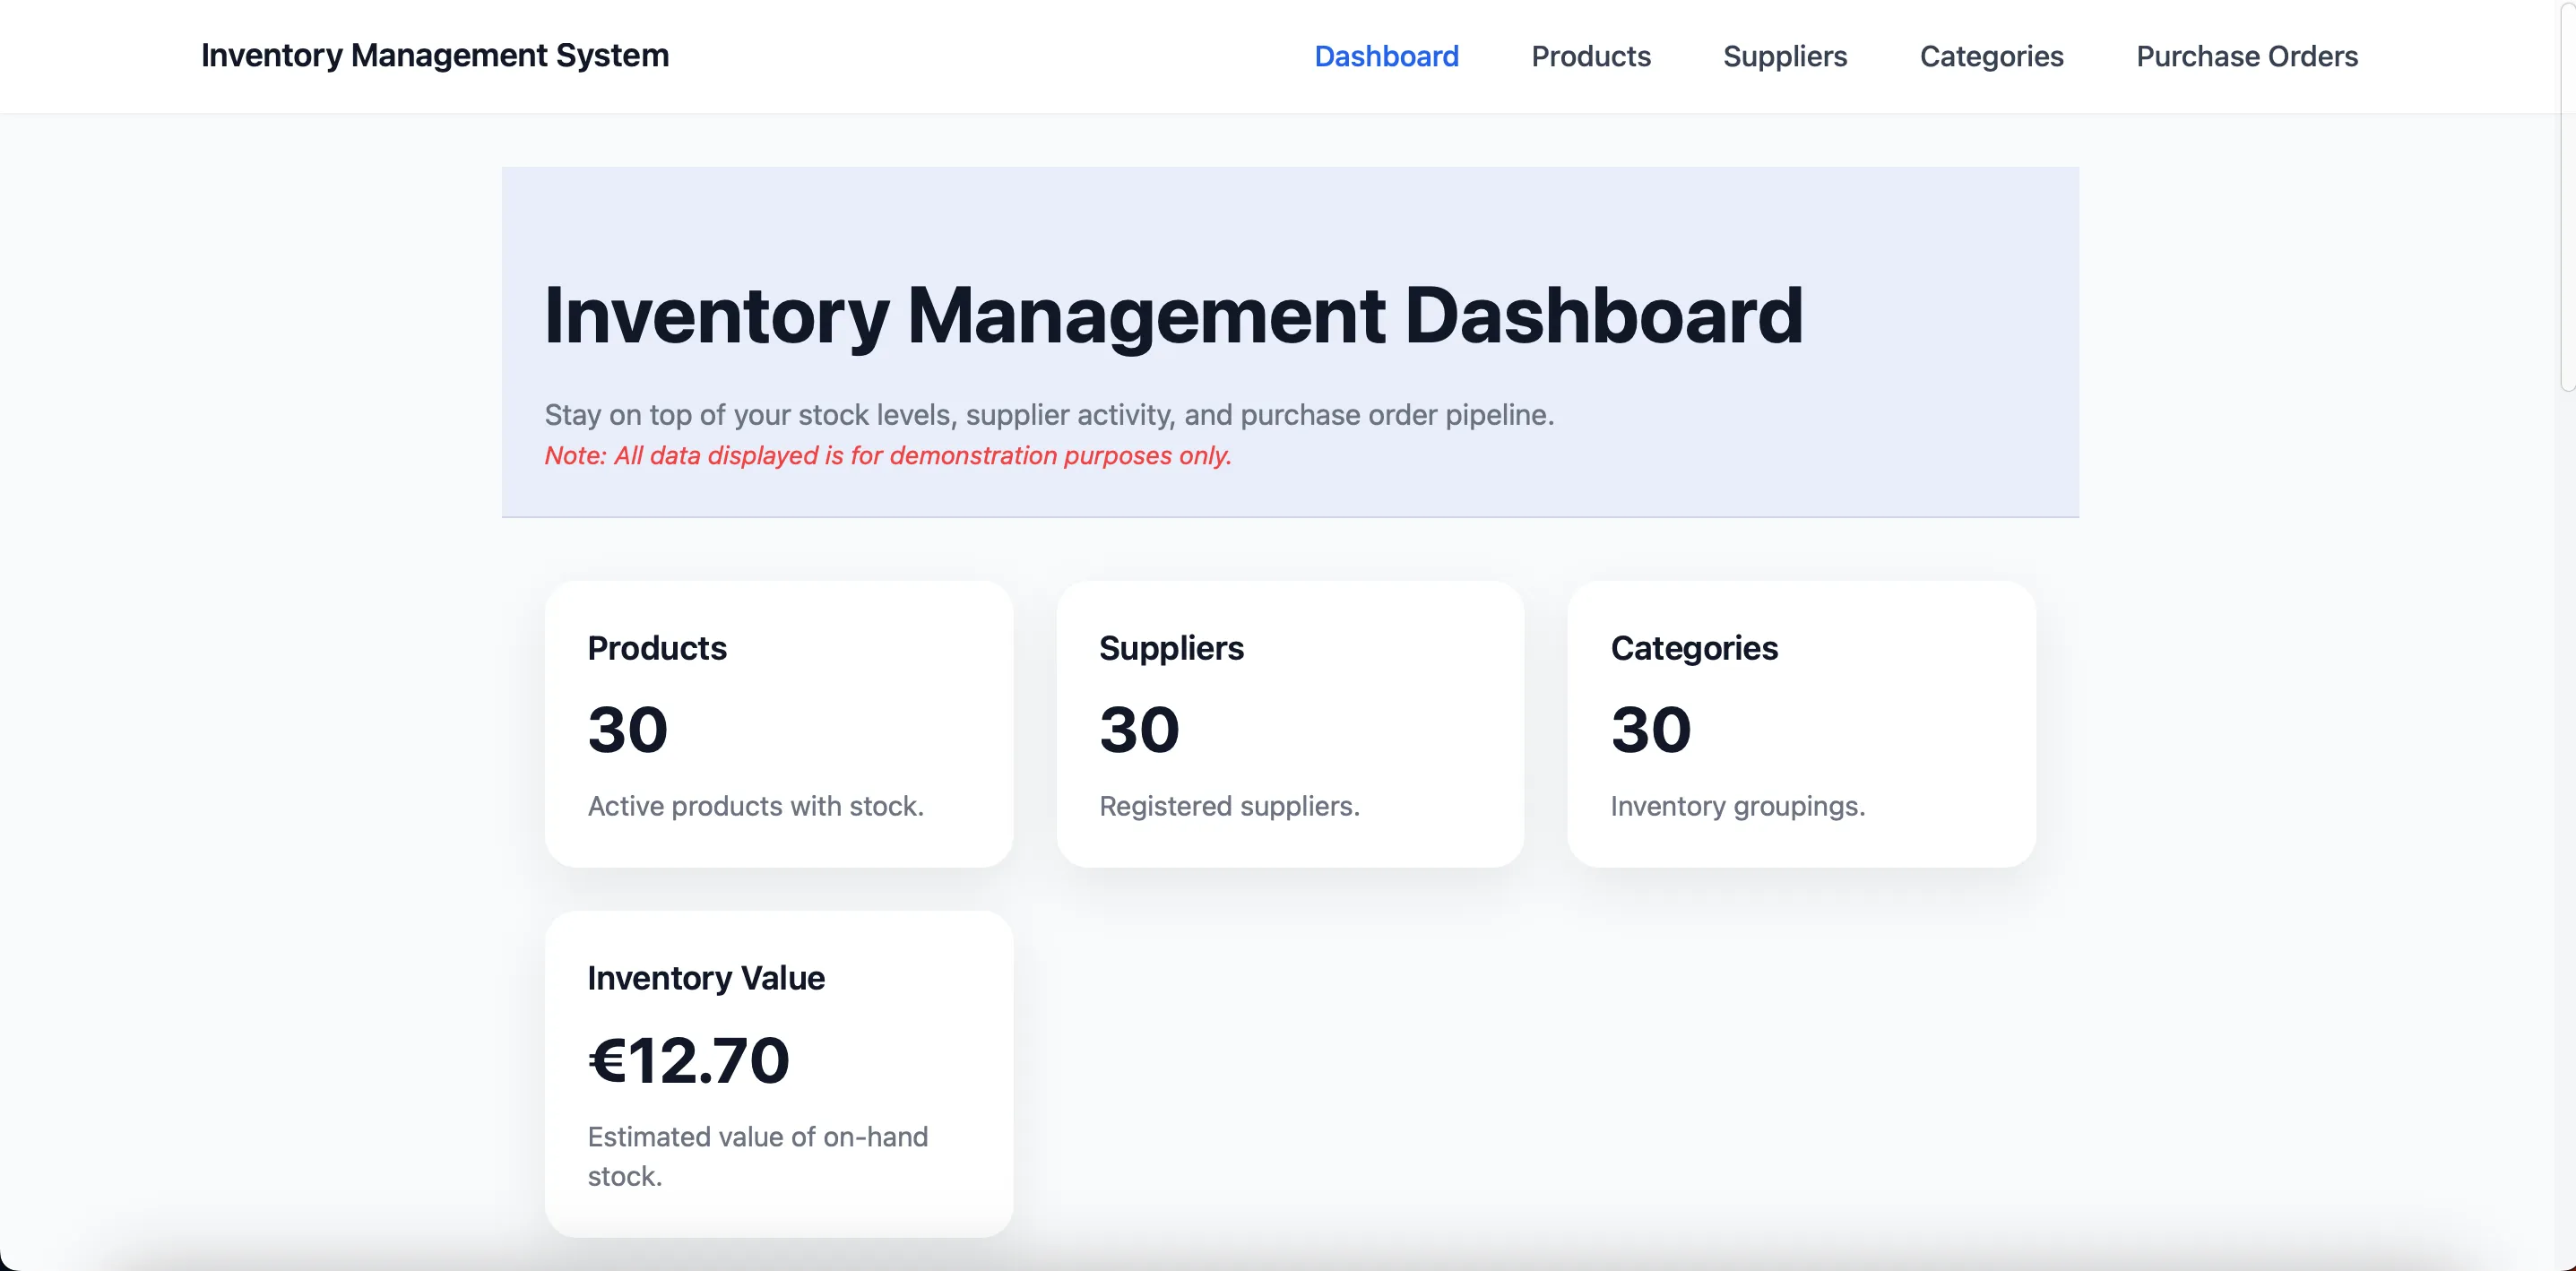
Task: Open Purchase Orders navigation link
Action: (x=2246, y=56)
